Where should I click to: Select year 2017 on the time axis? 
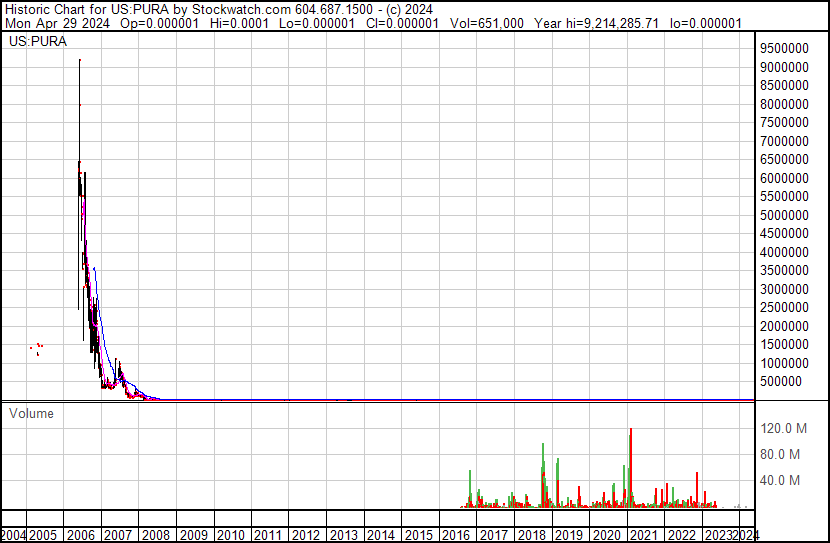click(493, 535)
